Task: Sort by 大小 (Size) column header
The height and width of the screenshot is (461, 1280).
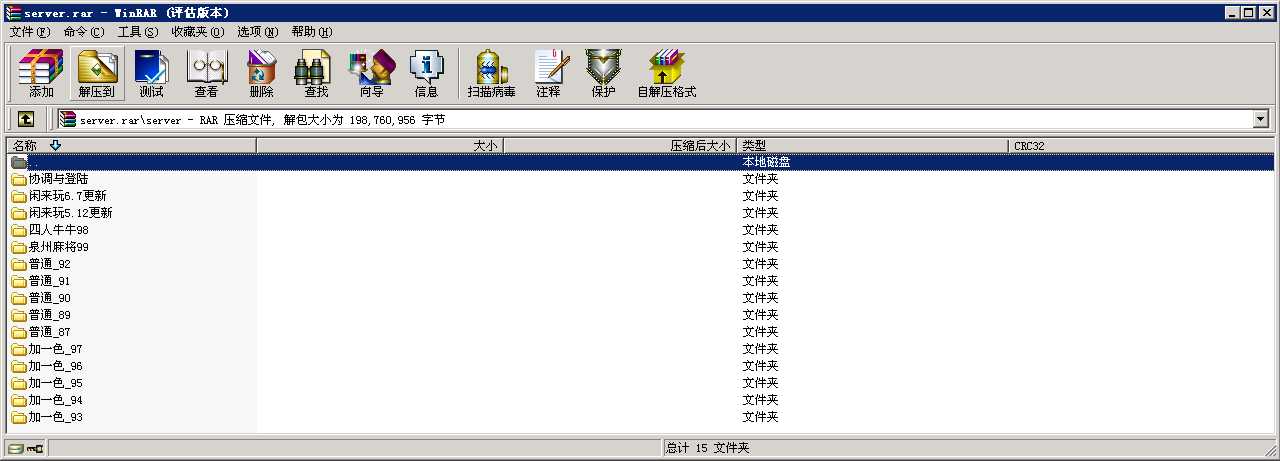Action: pos(380,145)
